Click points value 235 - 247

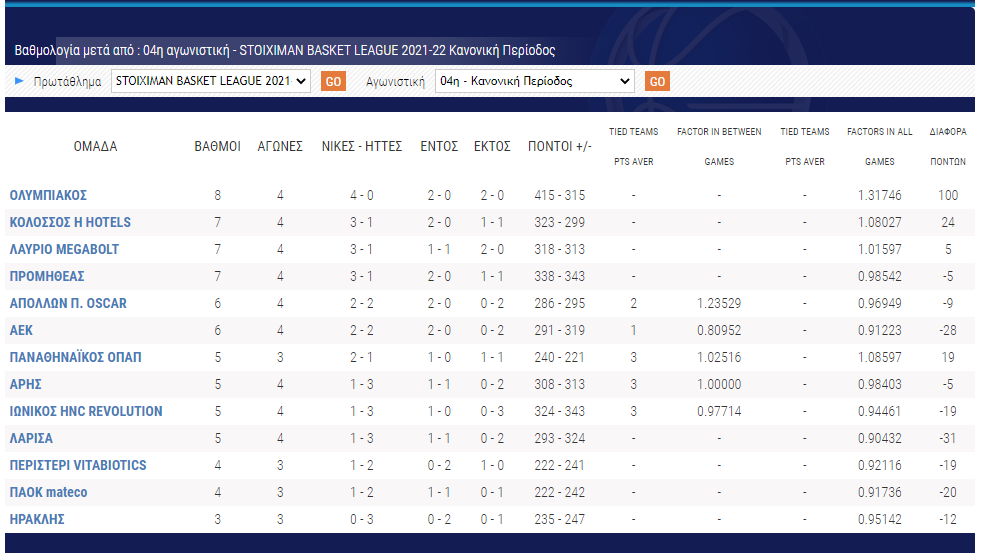[x=560, y=519]
